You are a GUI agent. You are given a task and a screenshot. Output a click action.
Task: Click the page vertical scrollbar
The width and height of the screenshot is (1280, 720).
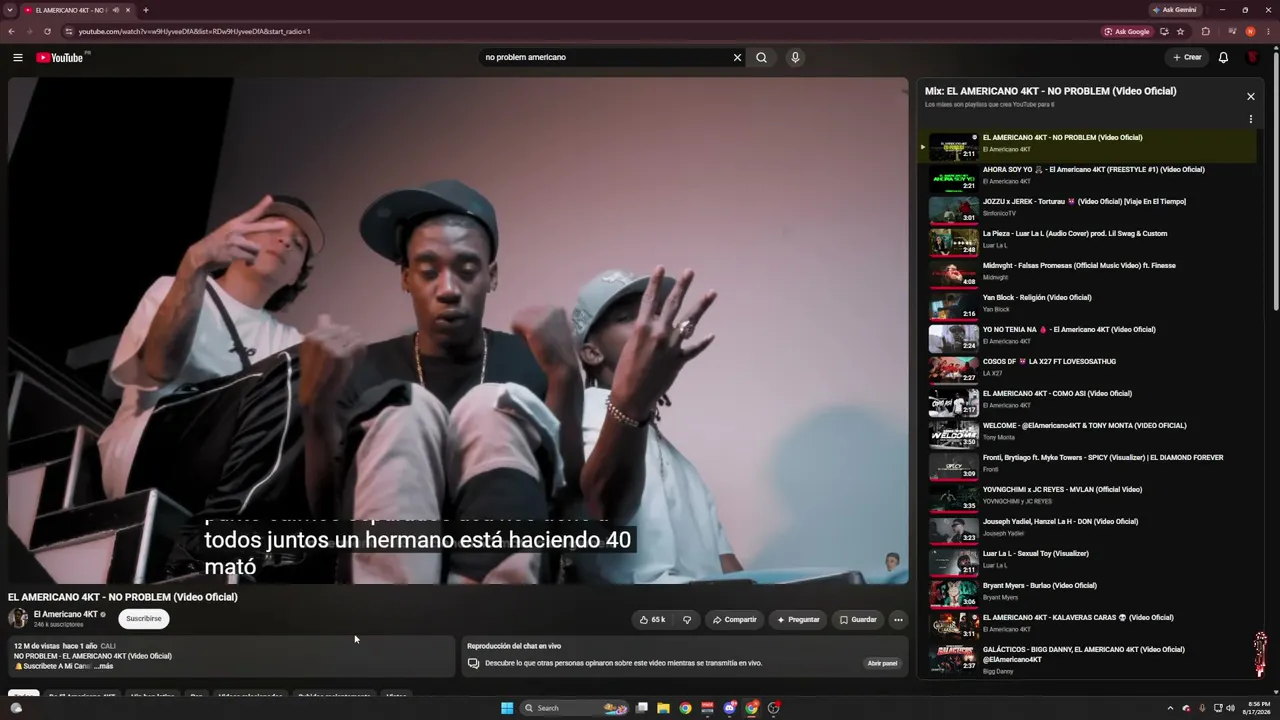point(1276,180)
